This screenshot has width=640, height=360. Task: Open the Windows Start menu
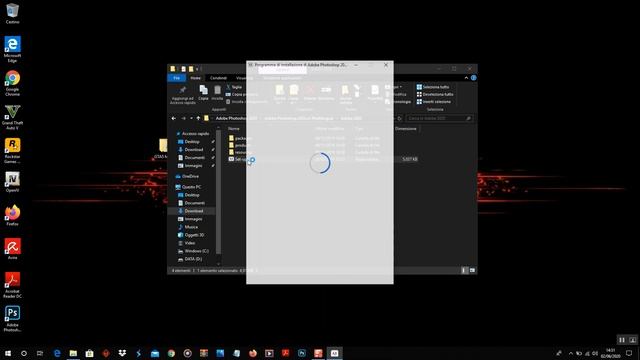click(x=8, y=353)
